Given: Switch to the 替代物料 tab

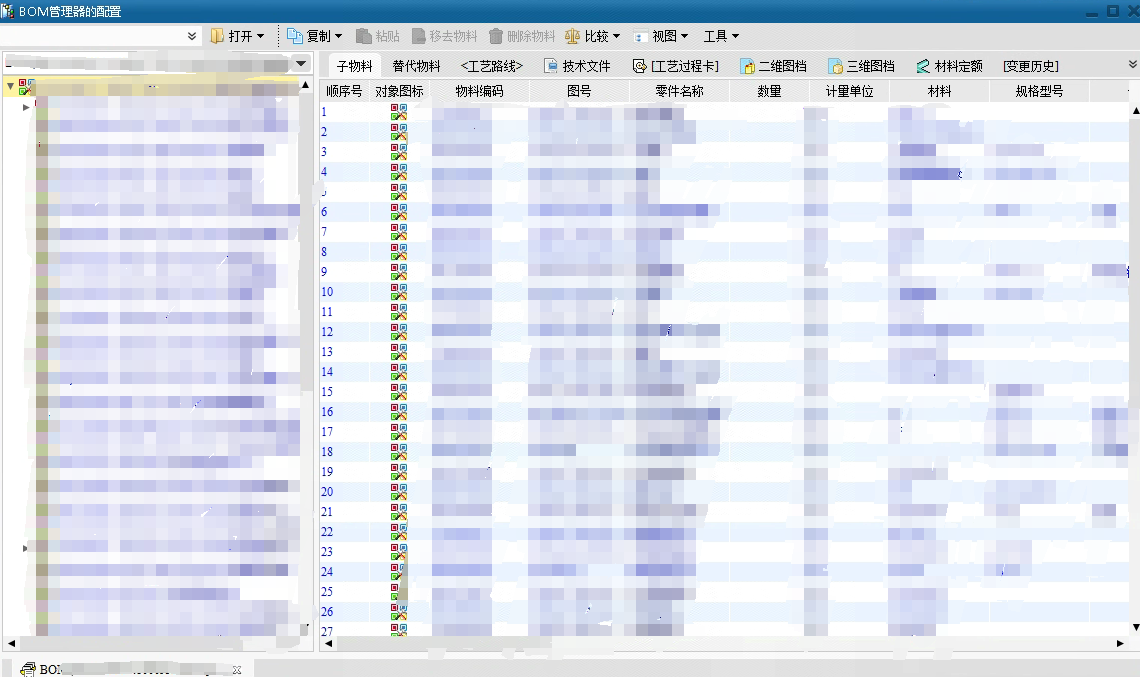Looking at the screenshot, I should click(417, 66).
